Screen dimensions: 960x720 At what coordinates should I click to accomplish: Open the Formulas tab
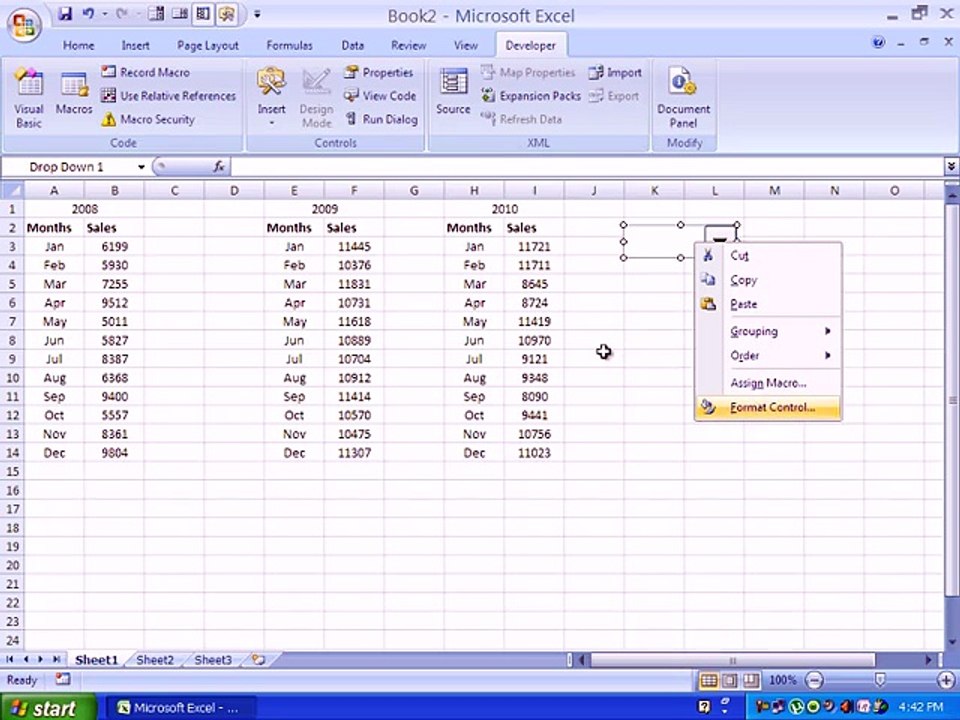289,45
